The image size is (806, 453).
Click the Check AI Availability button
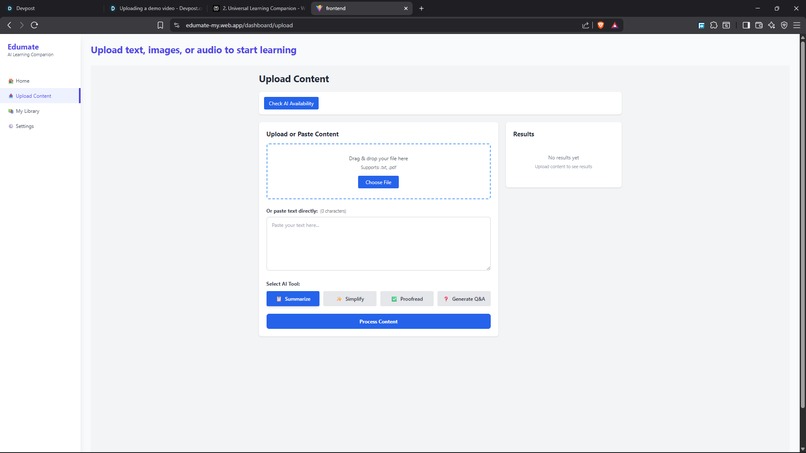tap(291, 103)
